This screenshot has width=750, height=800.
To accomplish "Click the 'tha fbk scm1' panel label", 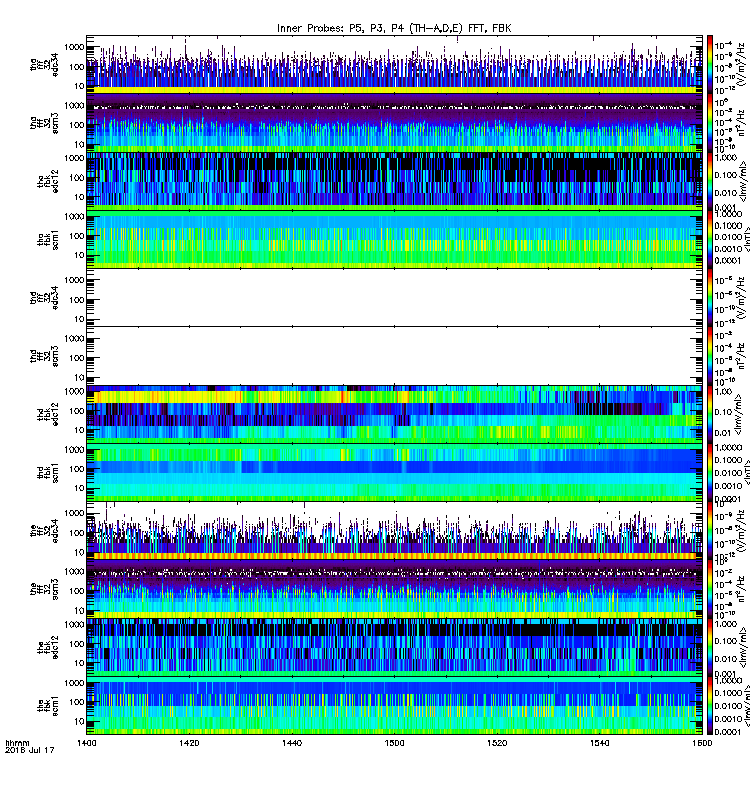I will click(x=48, y=240).
